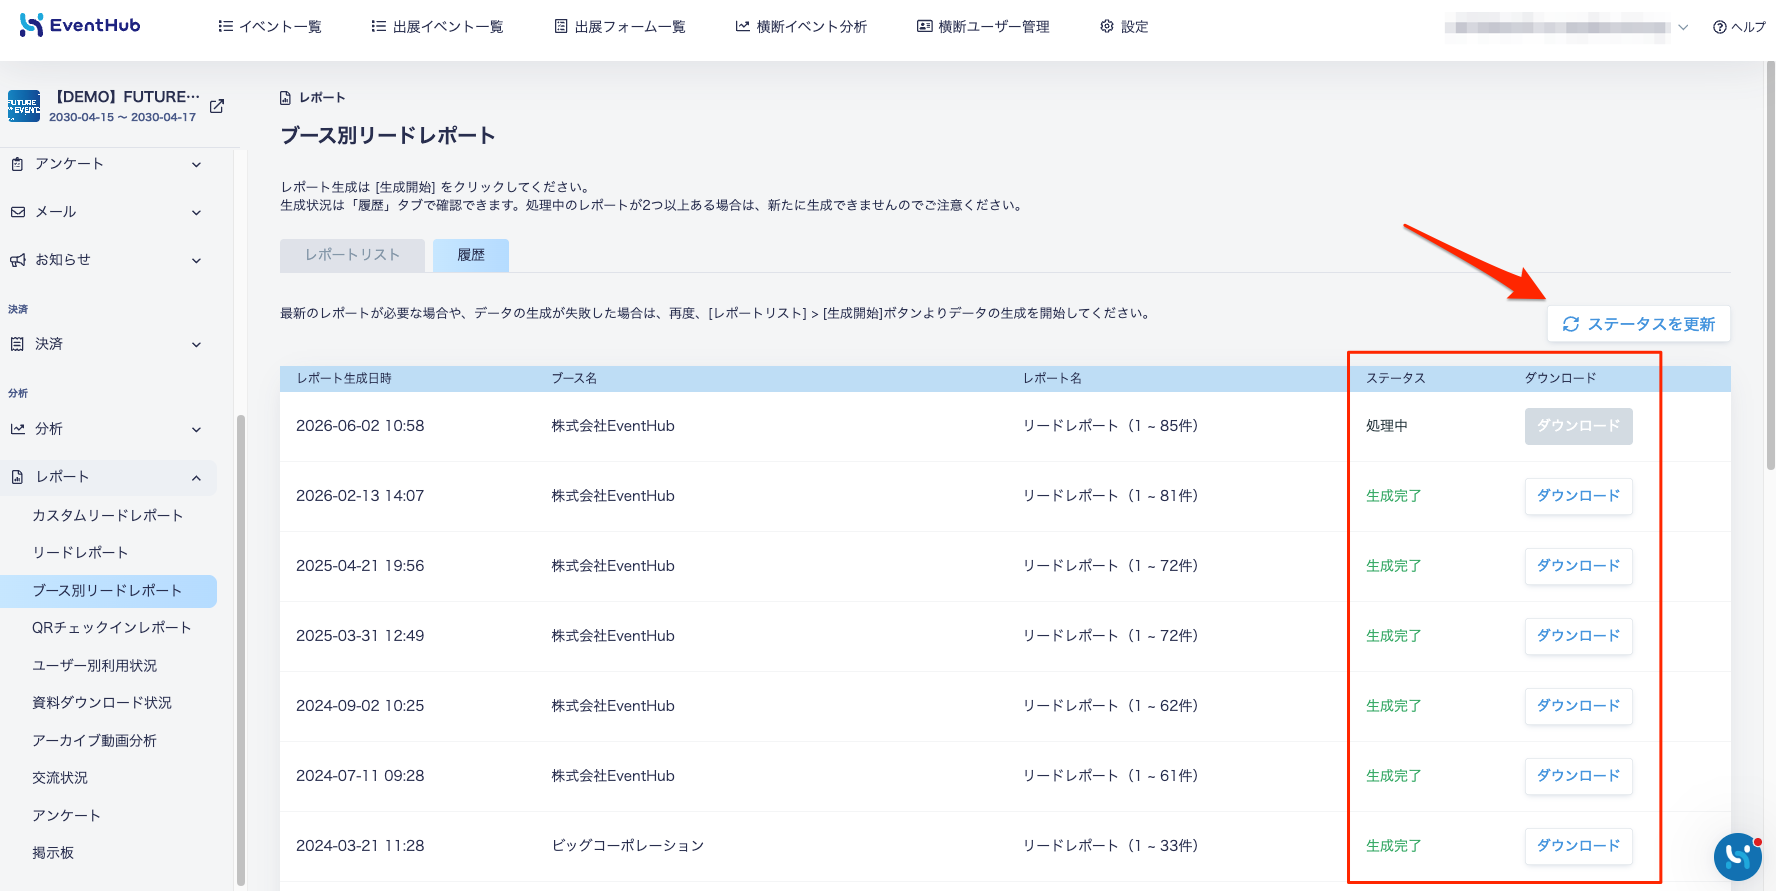Image resolution: width=1776 pixels, height=891 pixels.
Task: Select ブース別リードレポート in sidebar
Action: click(108, 591)
